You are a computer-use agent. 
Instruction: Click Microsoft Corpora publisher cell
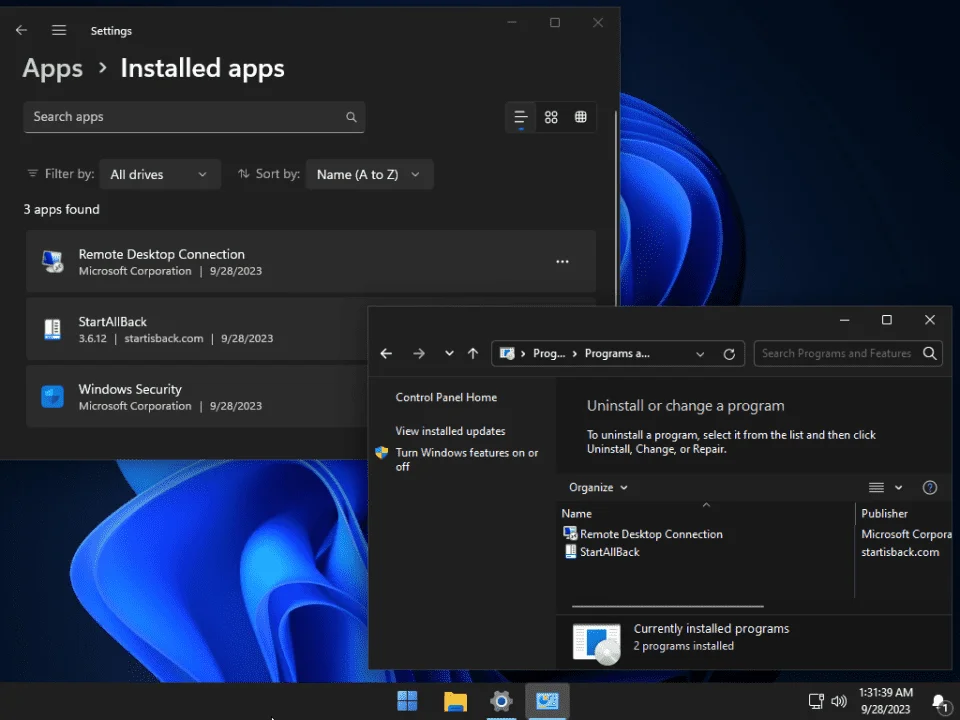[x=906, y=534]
